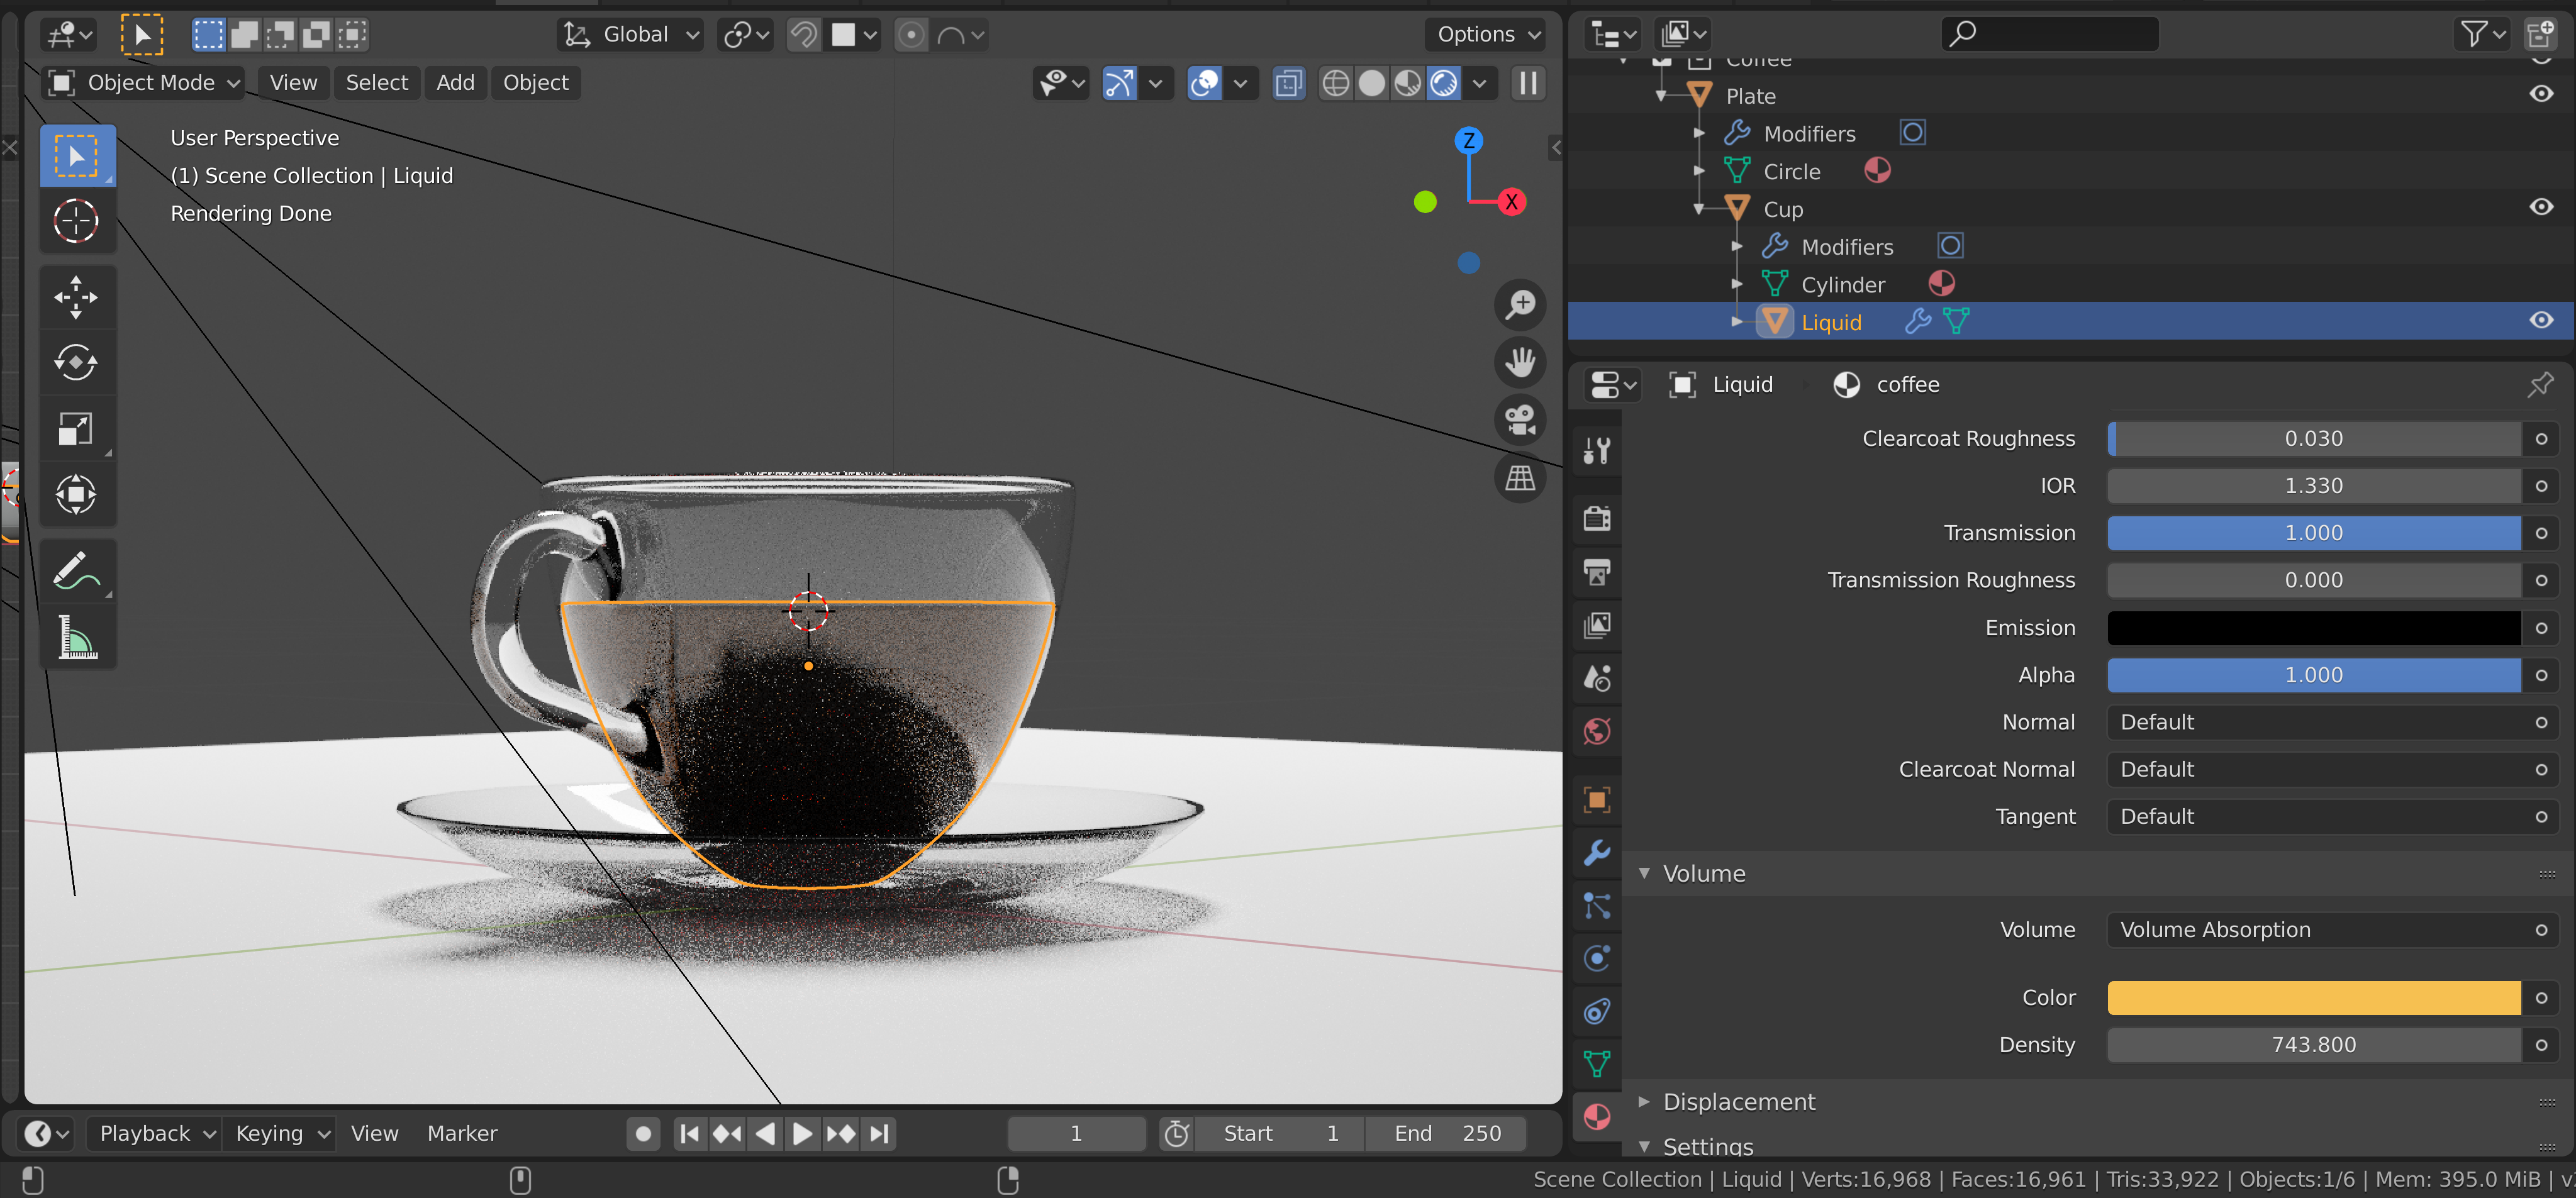Toggle the camera view icon
The image size is (2576, 1198).
[1520, 420]
